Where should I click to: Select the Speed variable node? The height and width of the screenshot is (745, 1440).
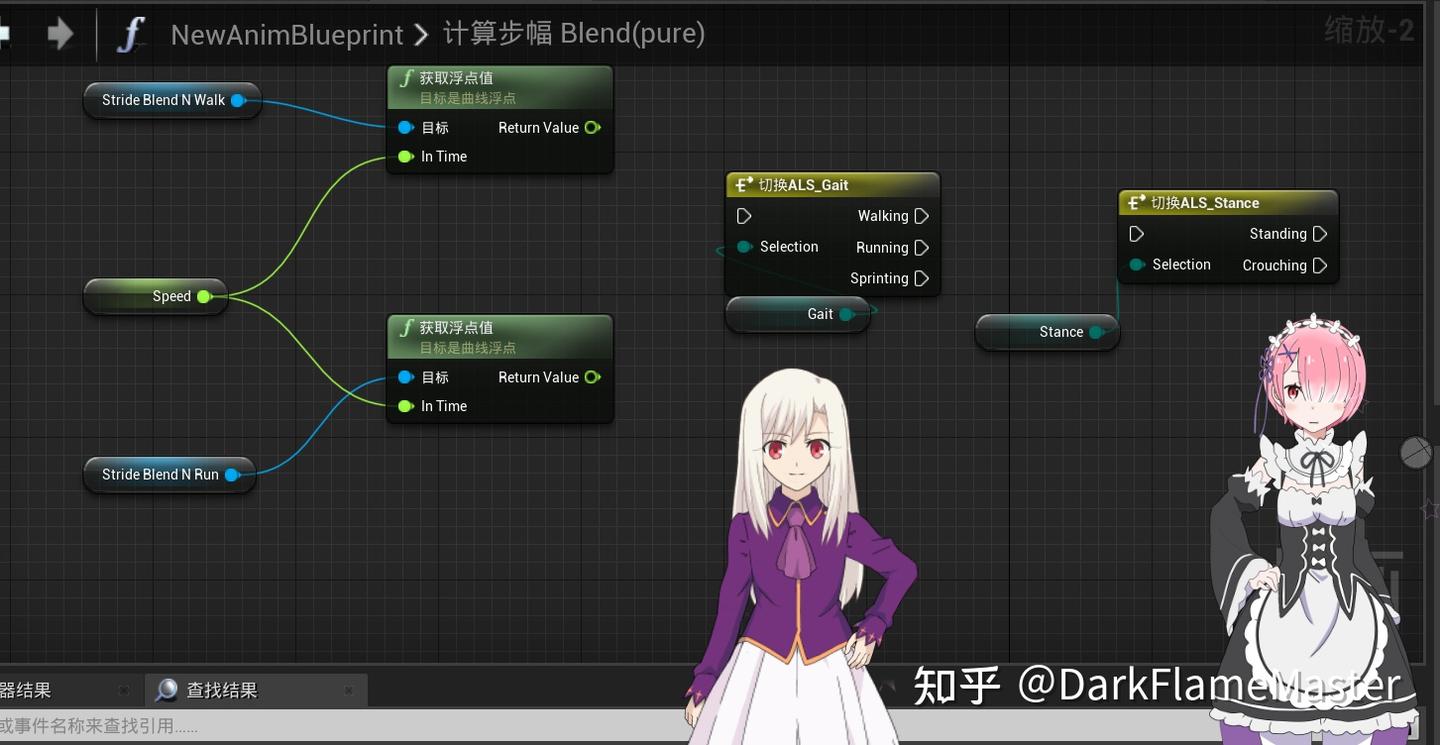156,296
